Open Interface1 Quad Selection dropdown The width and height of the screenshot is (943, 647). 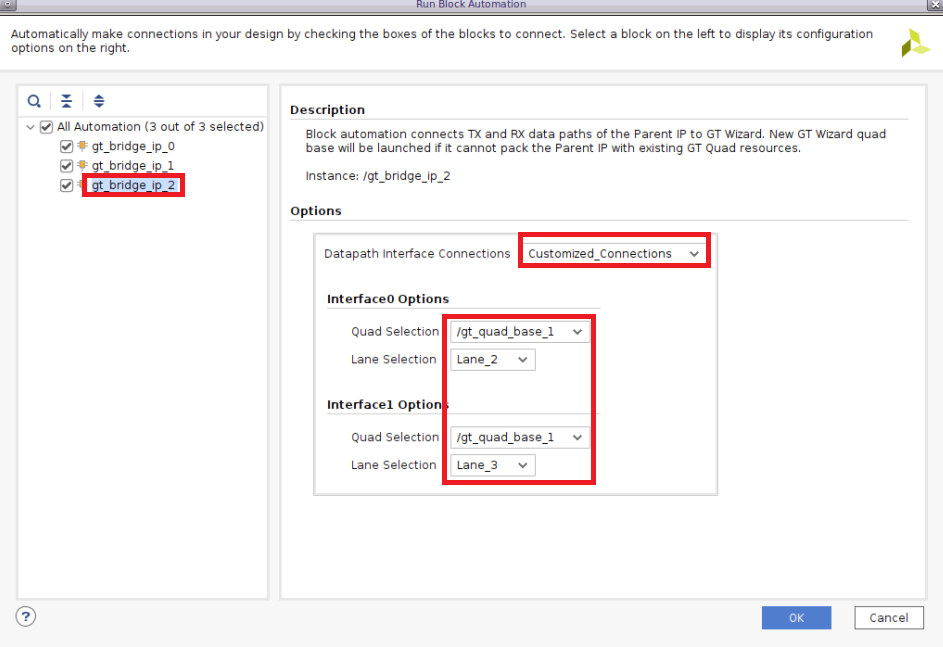click(x=520, y=437)
